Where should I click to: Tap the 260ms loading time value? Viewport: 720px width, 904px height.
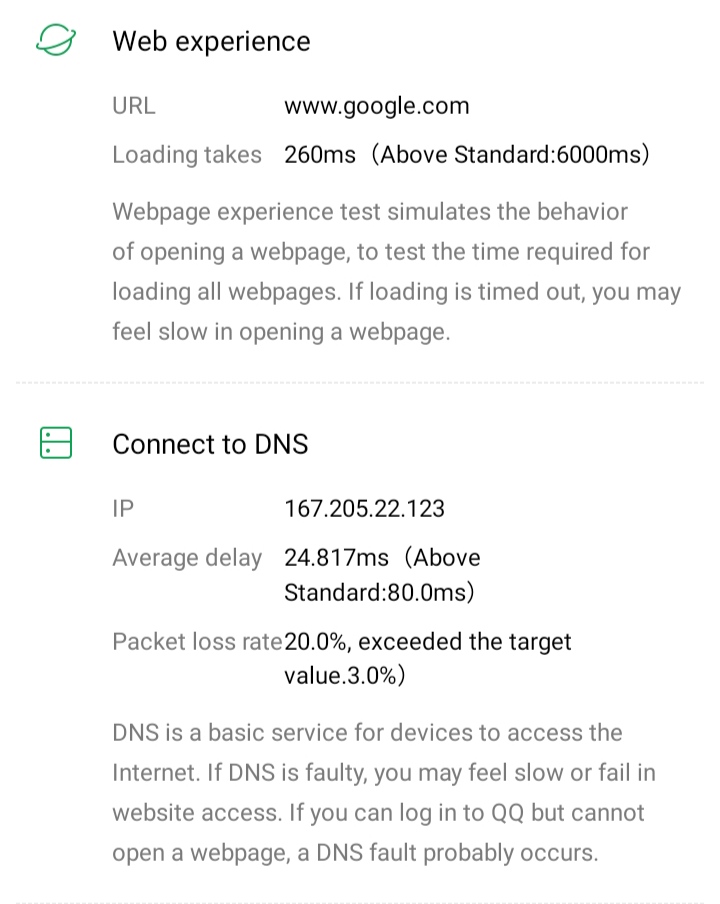[x=319, y=155]
